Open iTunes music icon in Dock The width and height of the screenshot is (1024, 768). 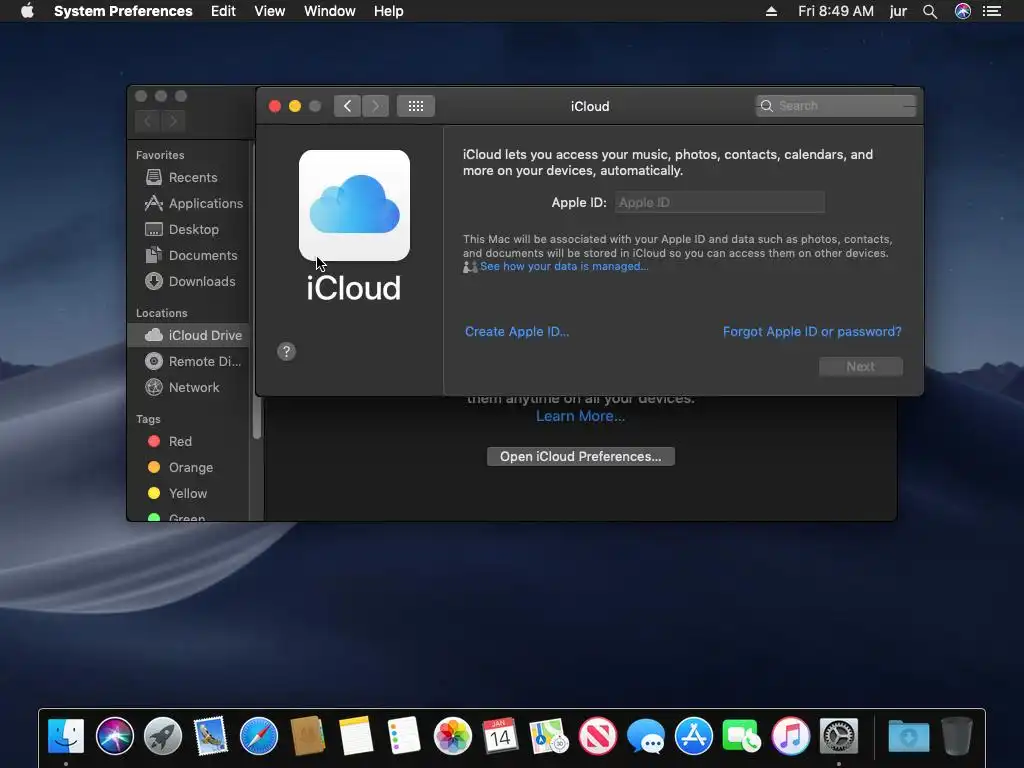(x=790, y=736)
